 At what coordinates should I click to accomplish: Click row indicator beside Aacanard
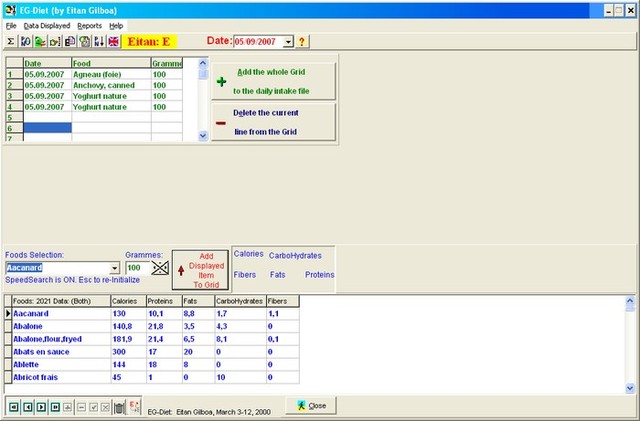[x=8, y=314]
